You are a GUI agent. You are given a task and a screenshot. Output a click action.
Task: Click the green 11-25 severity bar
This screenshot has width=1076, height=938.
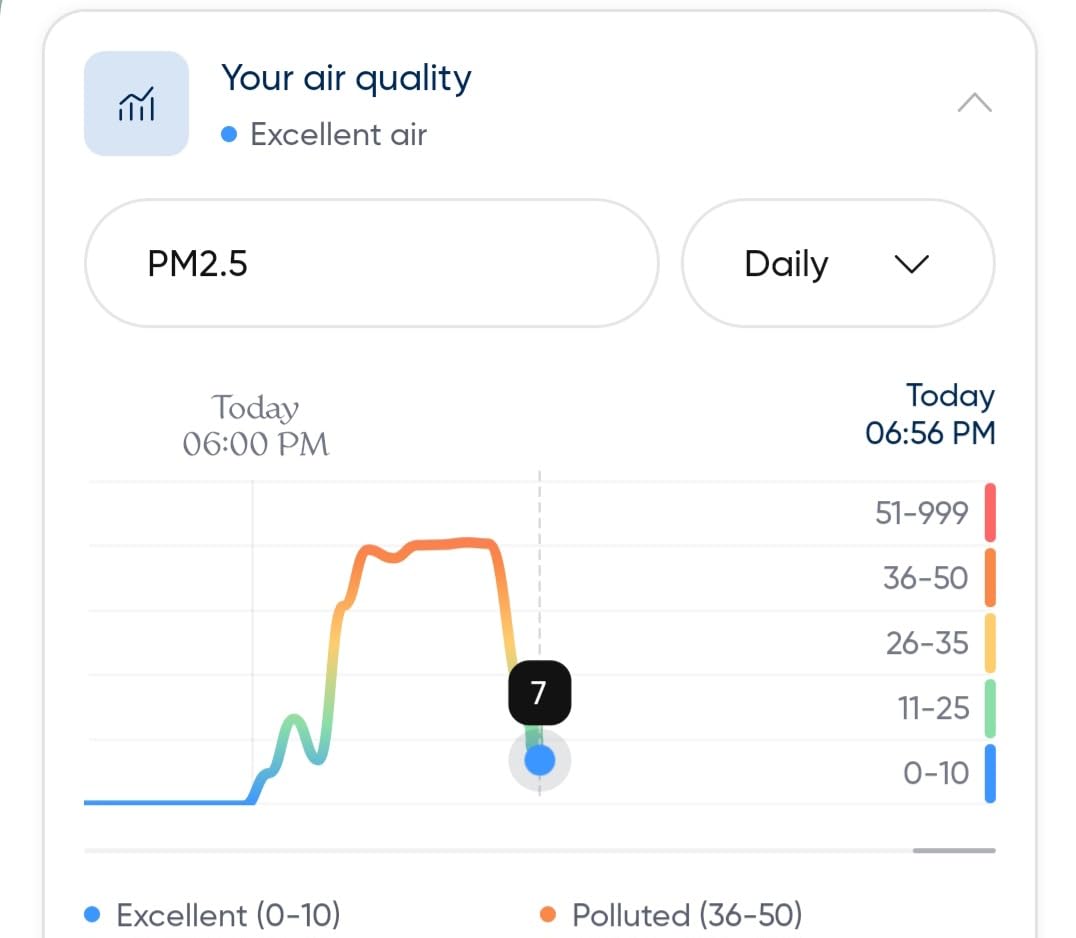(x=988, y=708)
